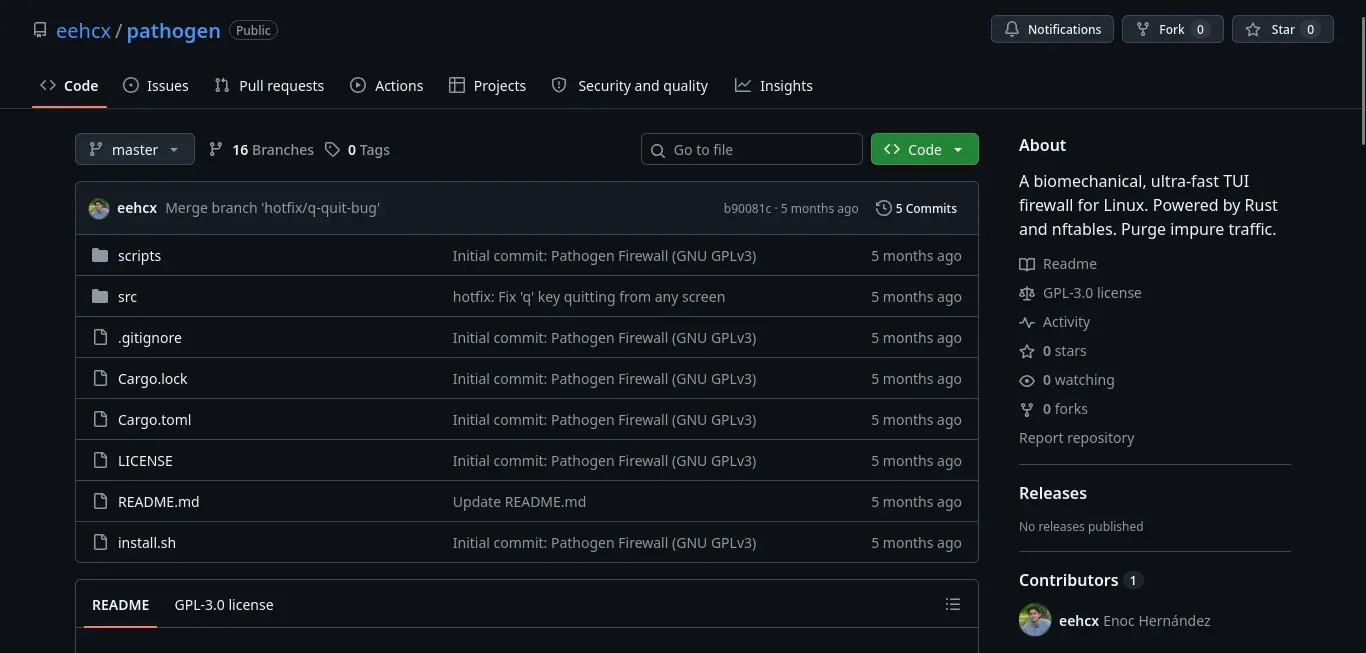Select the README tab in file viewer
1366x653 pixels.
pyautogui.click(x=121, y=605)
